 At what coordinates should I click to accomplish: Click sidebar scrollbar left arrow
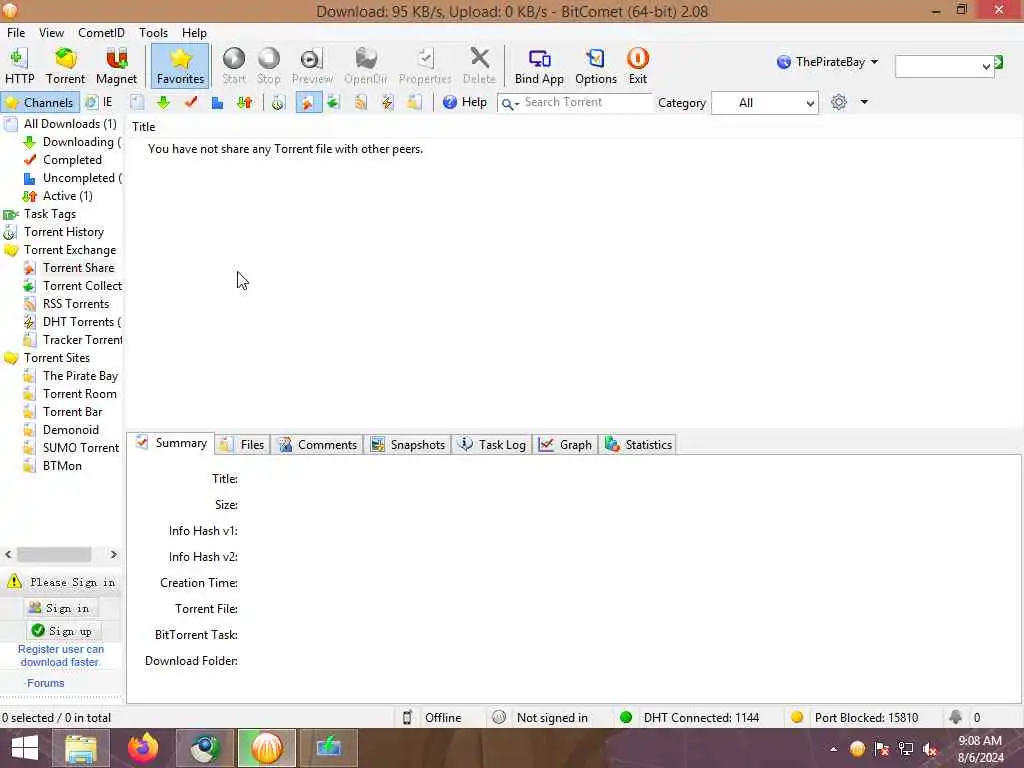[8, 554]
